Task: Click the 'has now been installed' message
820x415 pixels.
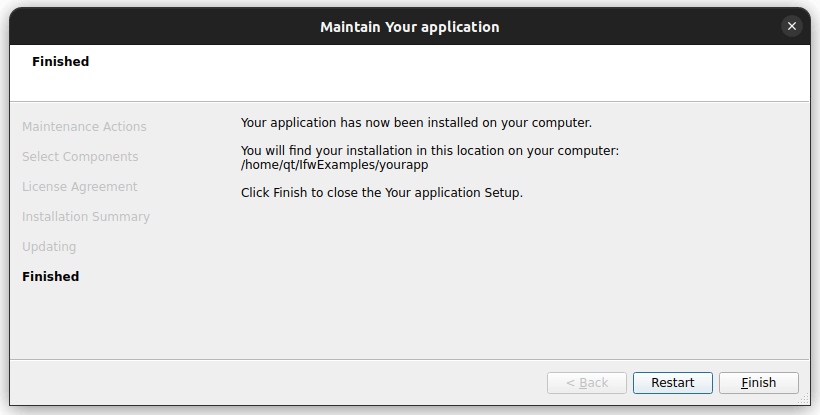Action: click(416, 123)
